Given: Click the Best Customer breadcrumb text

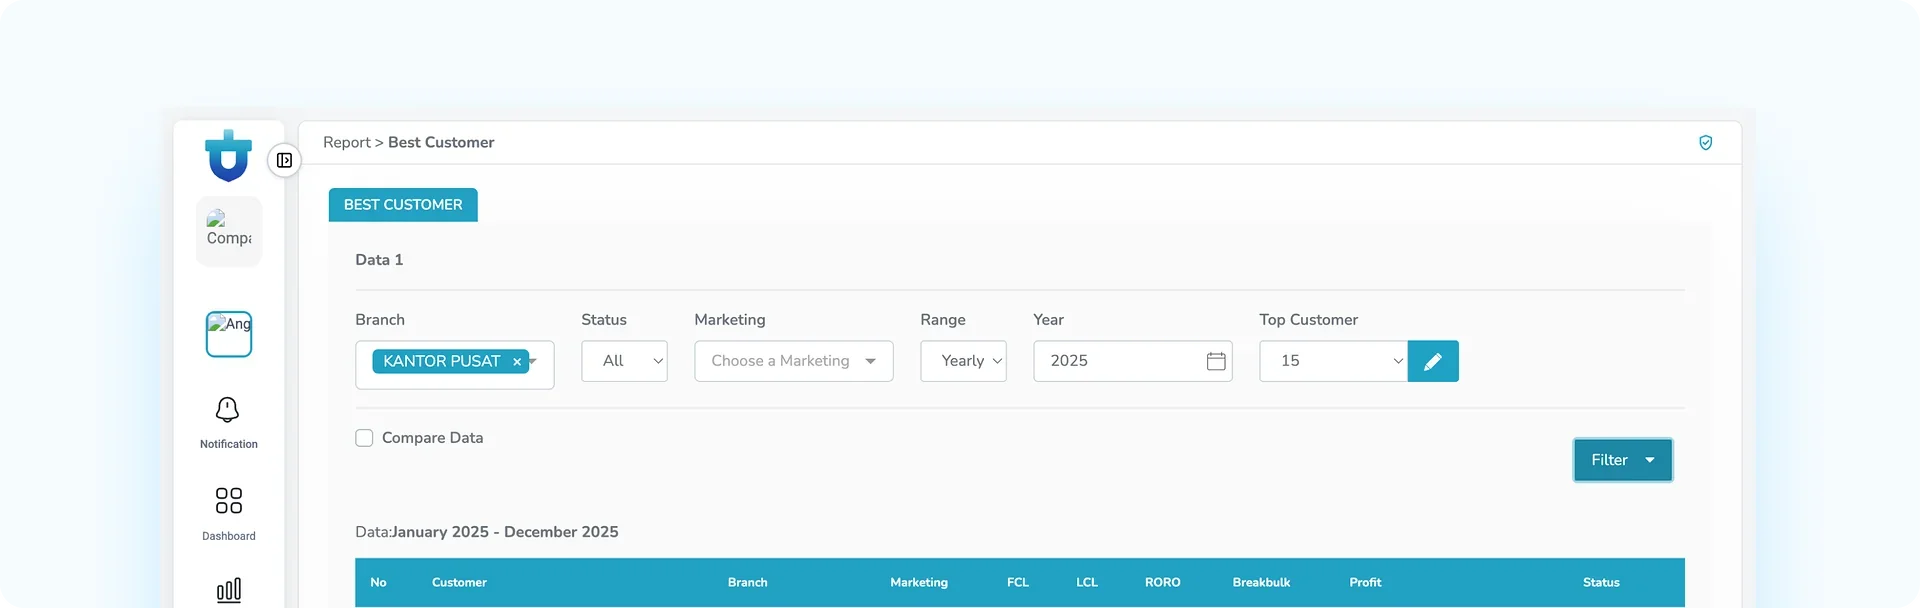Looking at the screenshot, I should click(441, 143).
